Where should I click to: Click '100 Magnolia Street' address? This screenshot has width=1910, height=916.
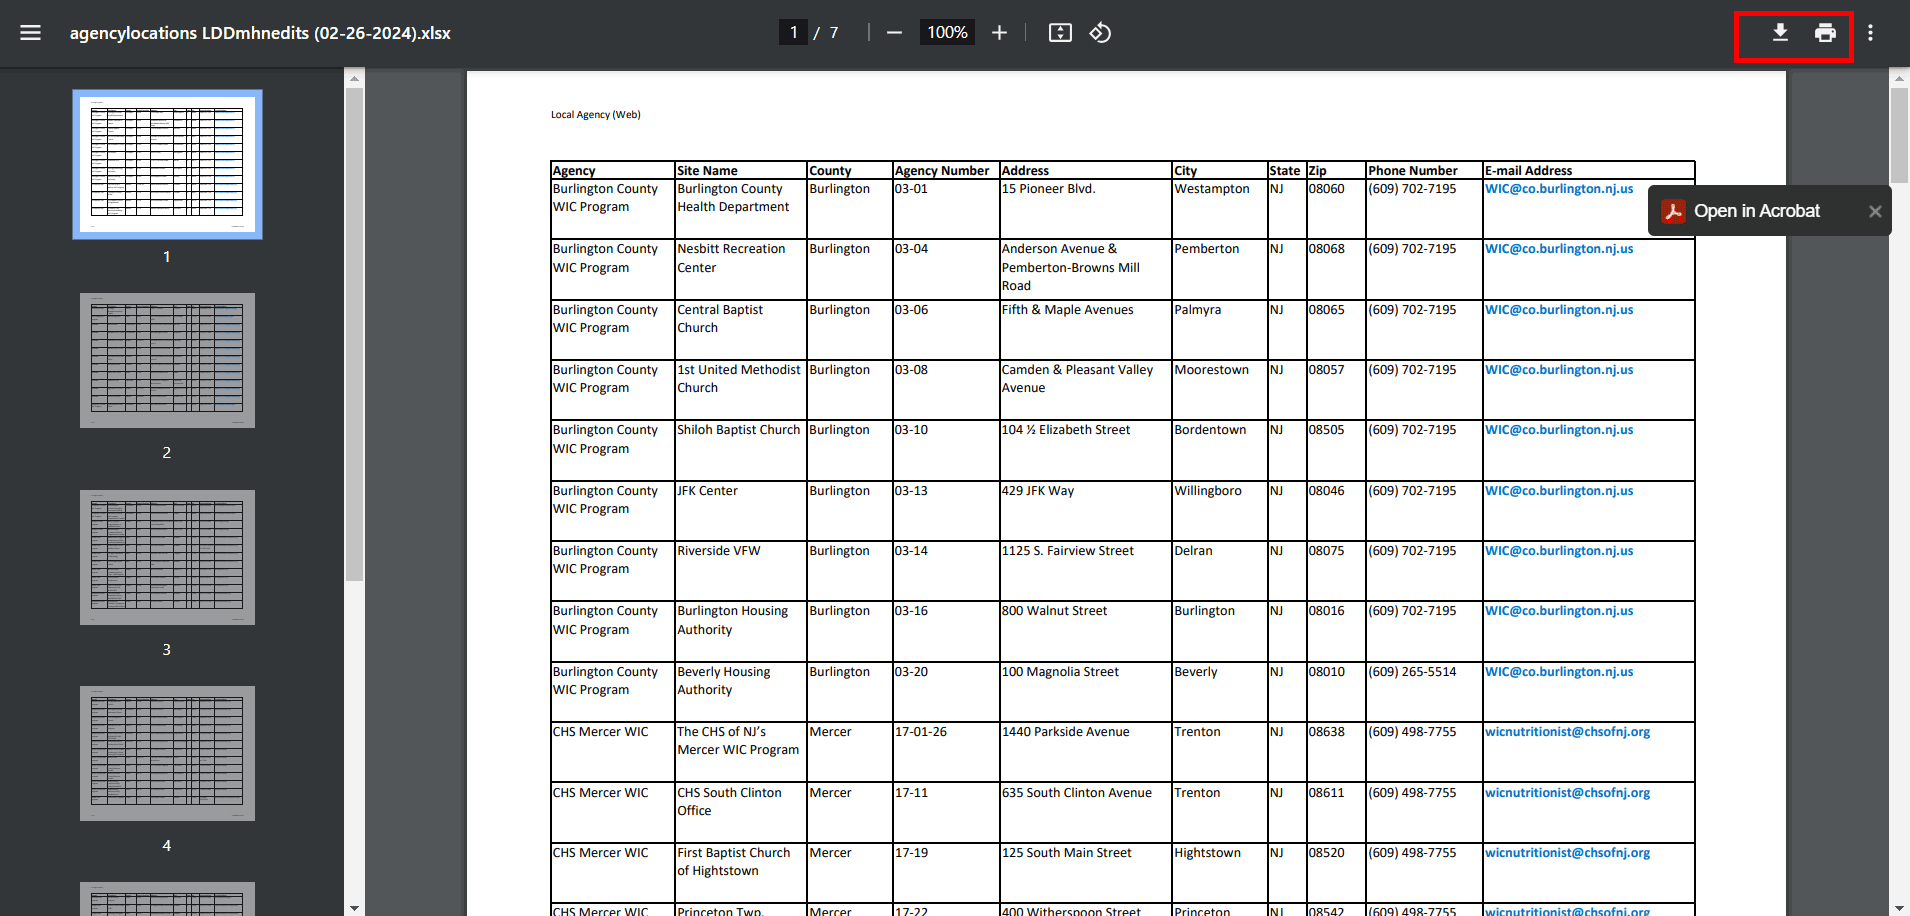[1060, 672]
